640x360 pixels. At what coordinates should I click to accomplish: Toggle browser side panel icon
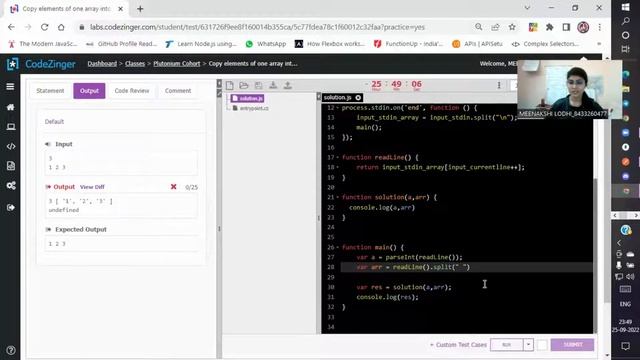click(566, 27)
